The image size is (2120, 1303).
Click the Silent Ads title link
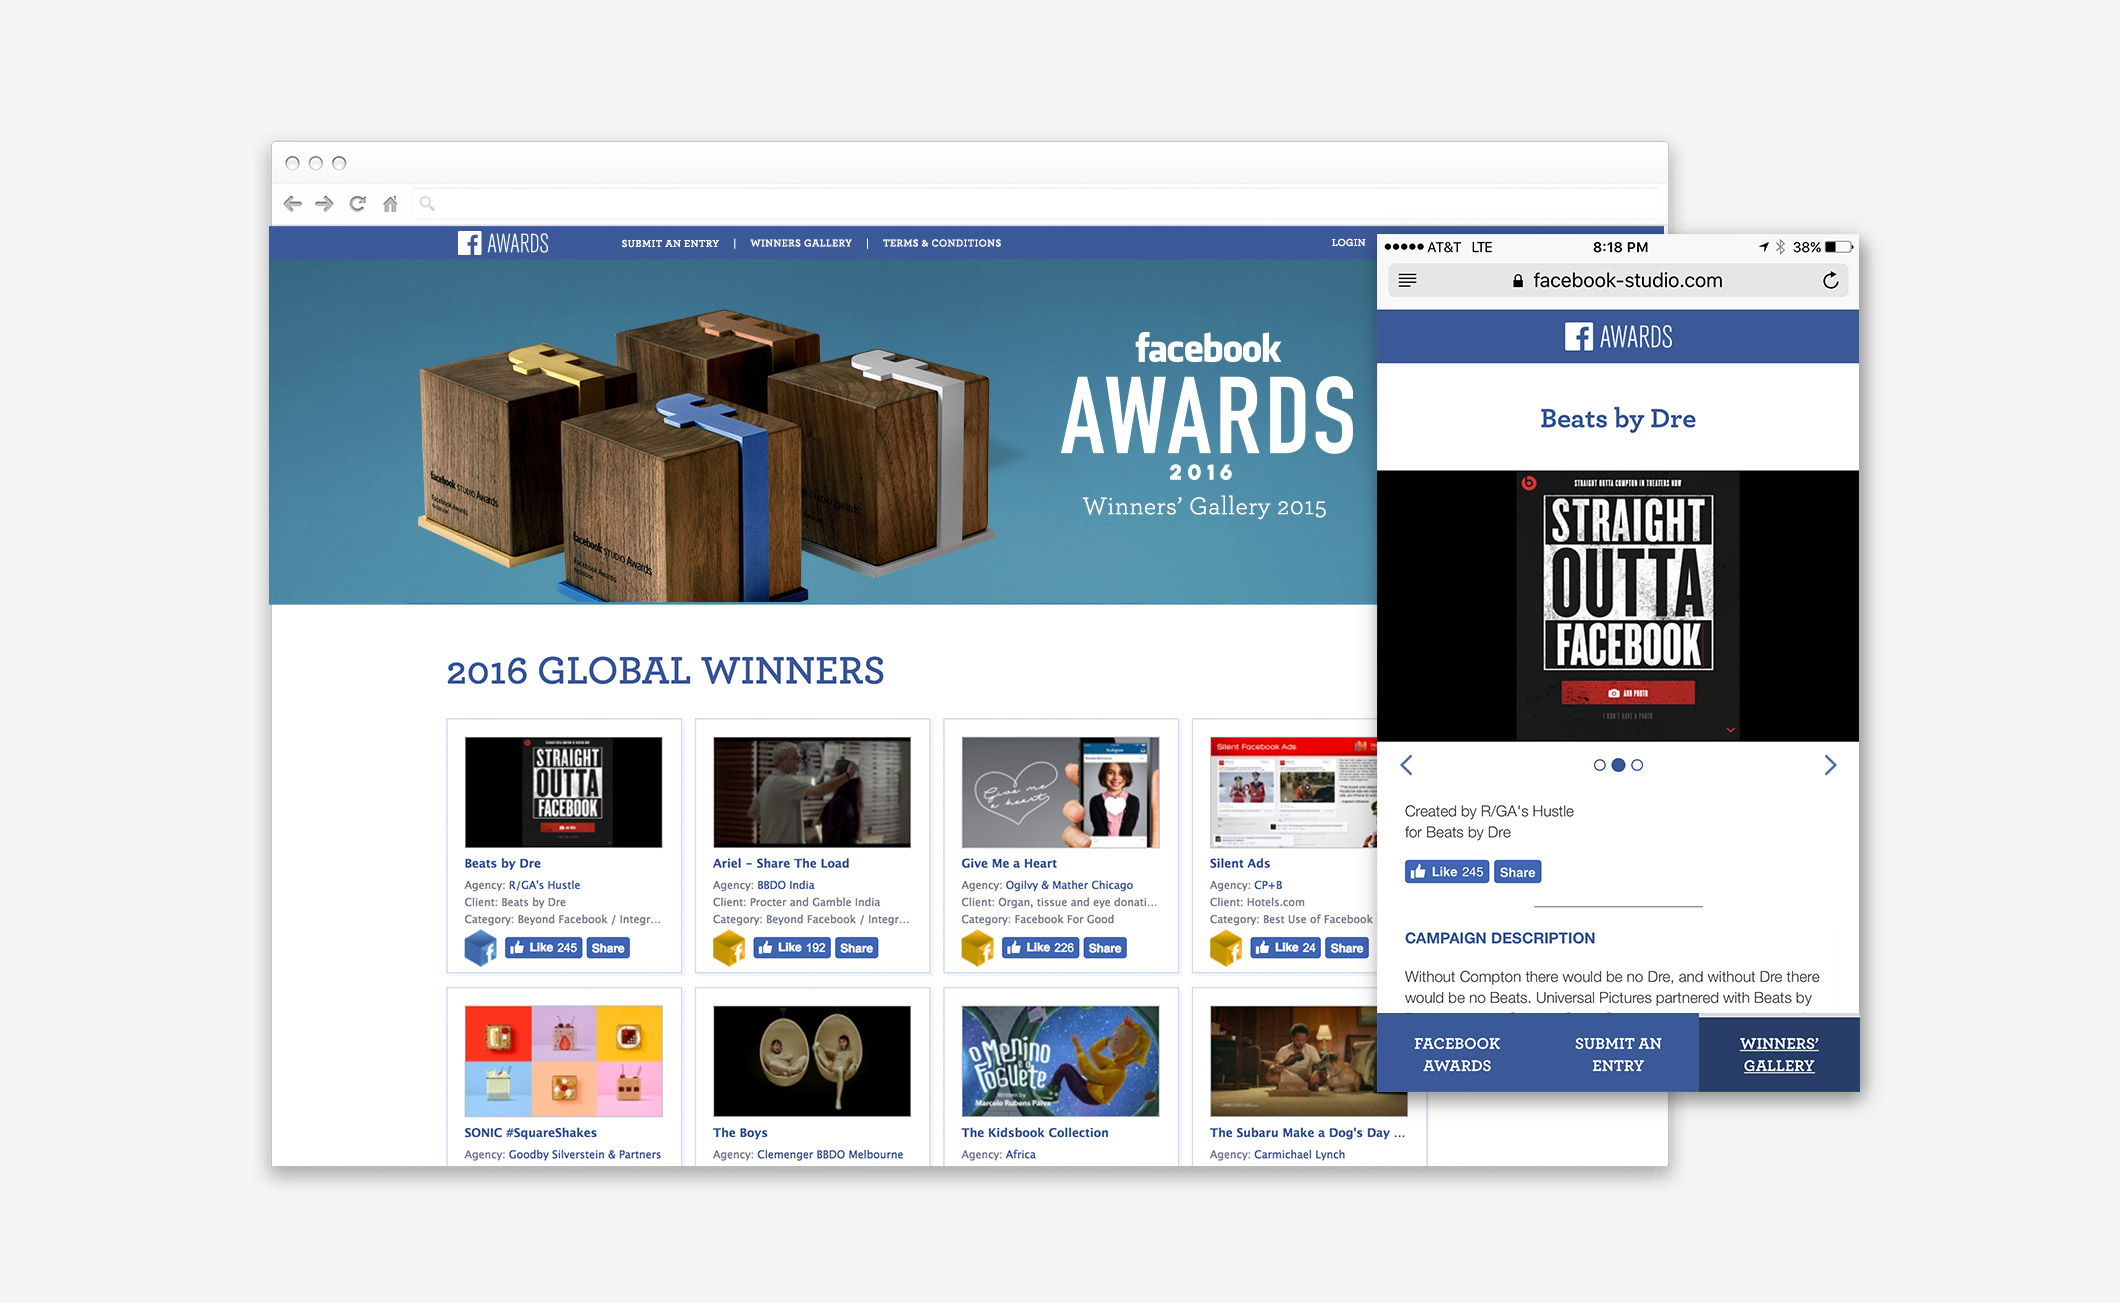[1240, 863]
